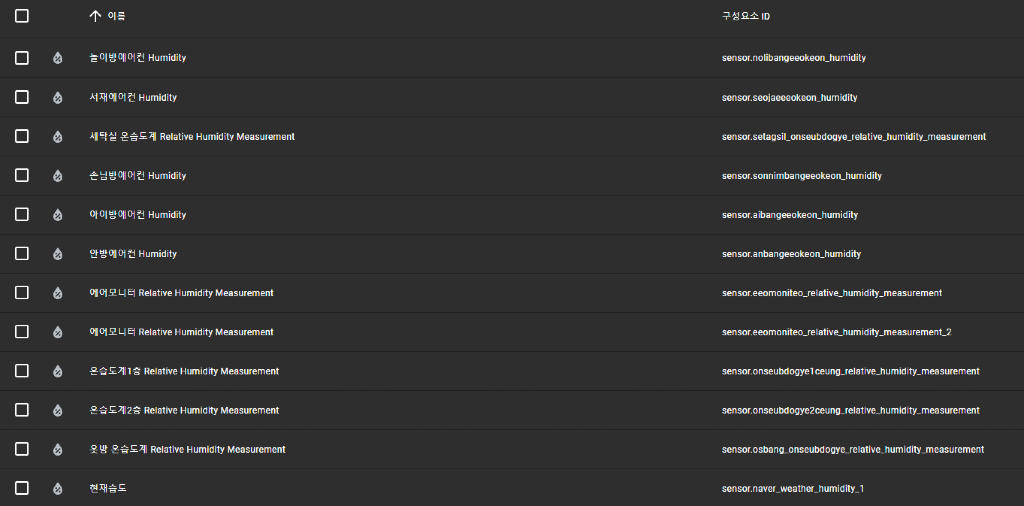Click the sort arrow next to 이름
Screen dimensions: 1024x506
(96, 16)
